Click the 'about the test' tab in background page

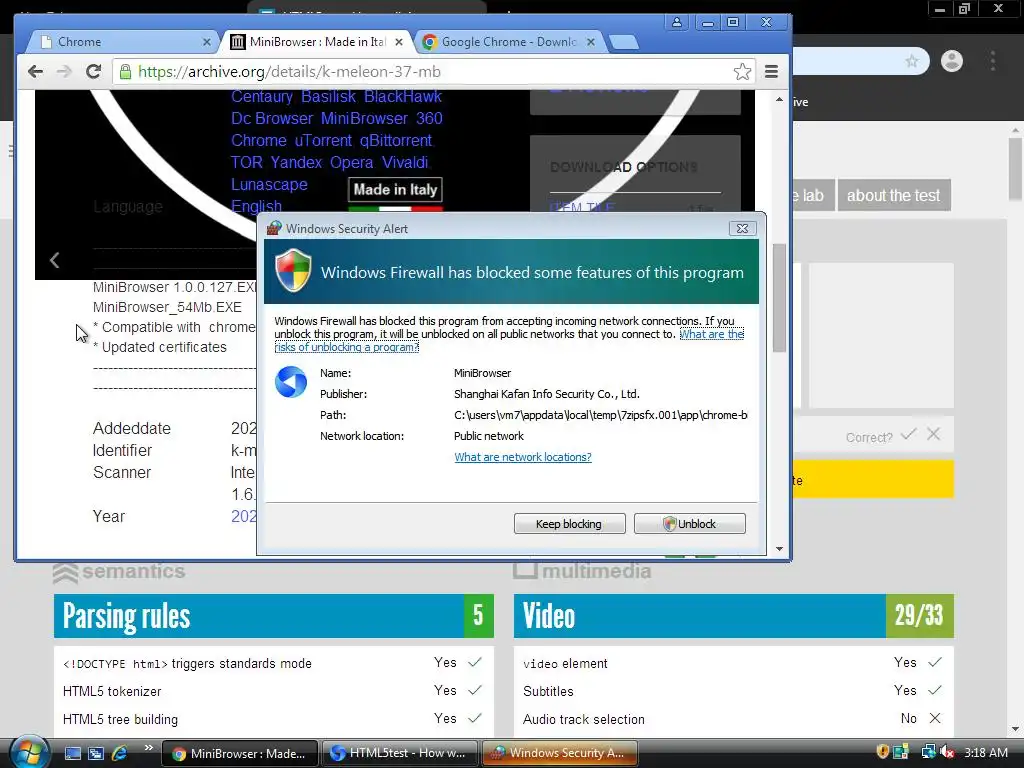893,195
